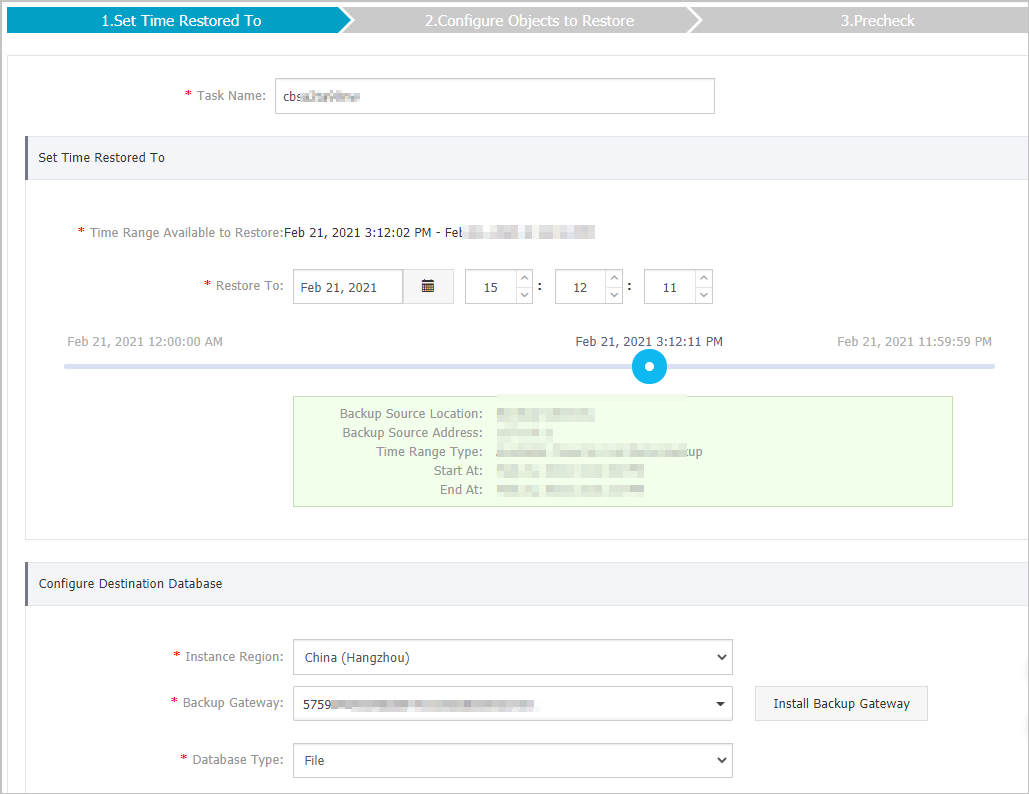Click the blue timeline slider handle
The height and width of the screenshot is (794, 1029).
tap(649, 366)
